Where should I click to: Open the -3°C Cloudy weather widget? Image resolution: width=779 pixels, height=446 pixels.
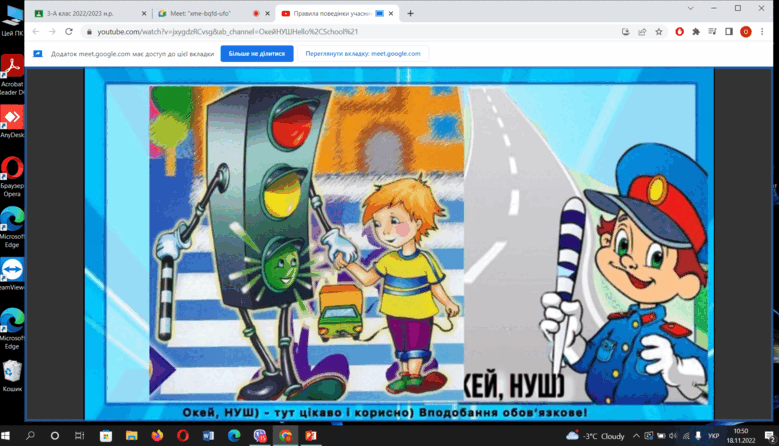[595, 436]
